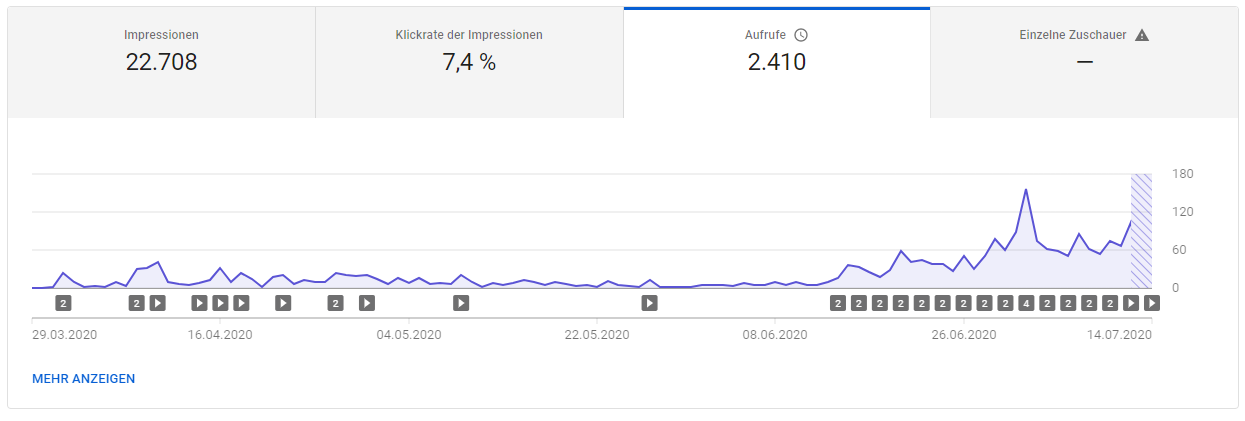Click the clock icon beside Aufrufe
Image resolution: width=1245 pixels, height=421 pixels.
(x=801, y=35)
